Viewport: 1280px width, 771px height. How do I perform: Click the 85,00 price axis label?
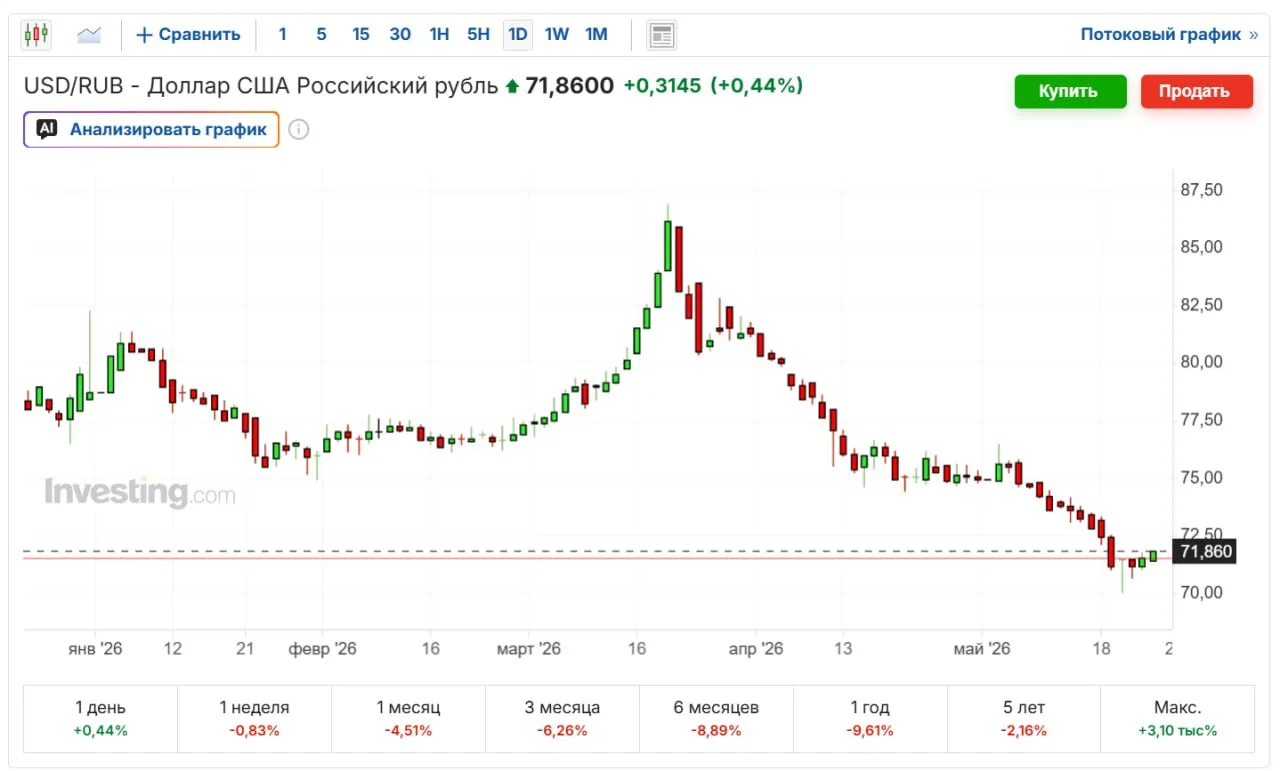1201,247
